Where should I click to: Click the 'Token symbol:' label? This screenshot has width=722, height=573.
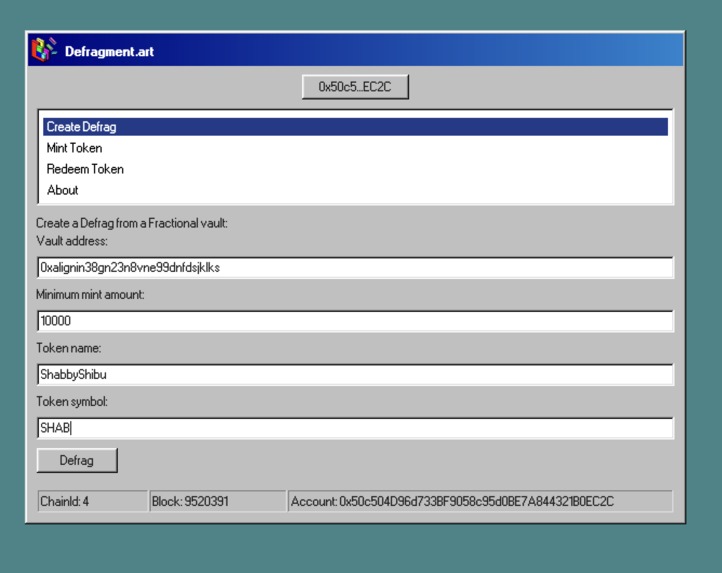point(72,401)
